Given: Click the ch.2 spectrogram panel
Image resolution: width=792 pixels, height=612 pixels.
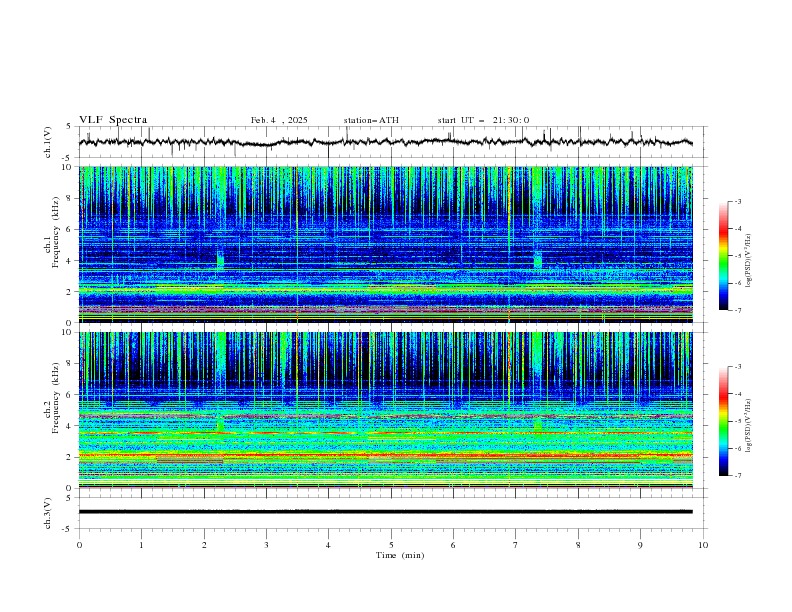Looking at the screenshot, I should tap(386, 410).
